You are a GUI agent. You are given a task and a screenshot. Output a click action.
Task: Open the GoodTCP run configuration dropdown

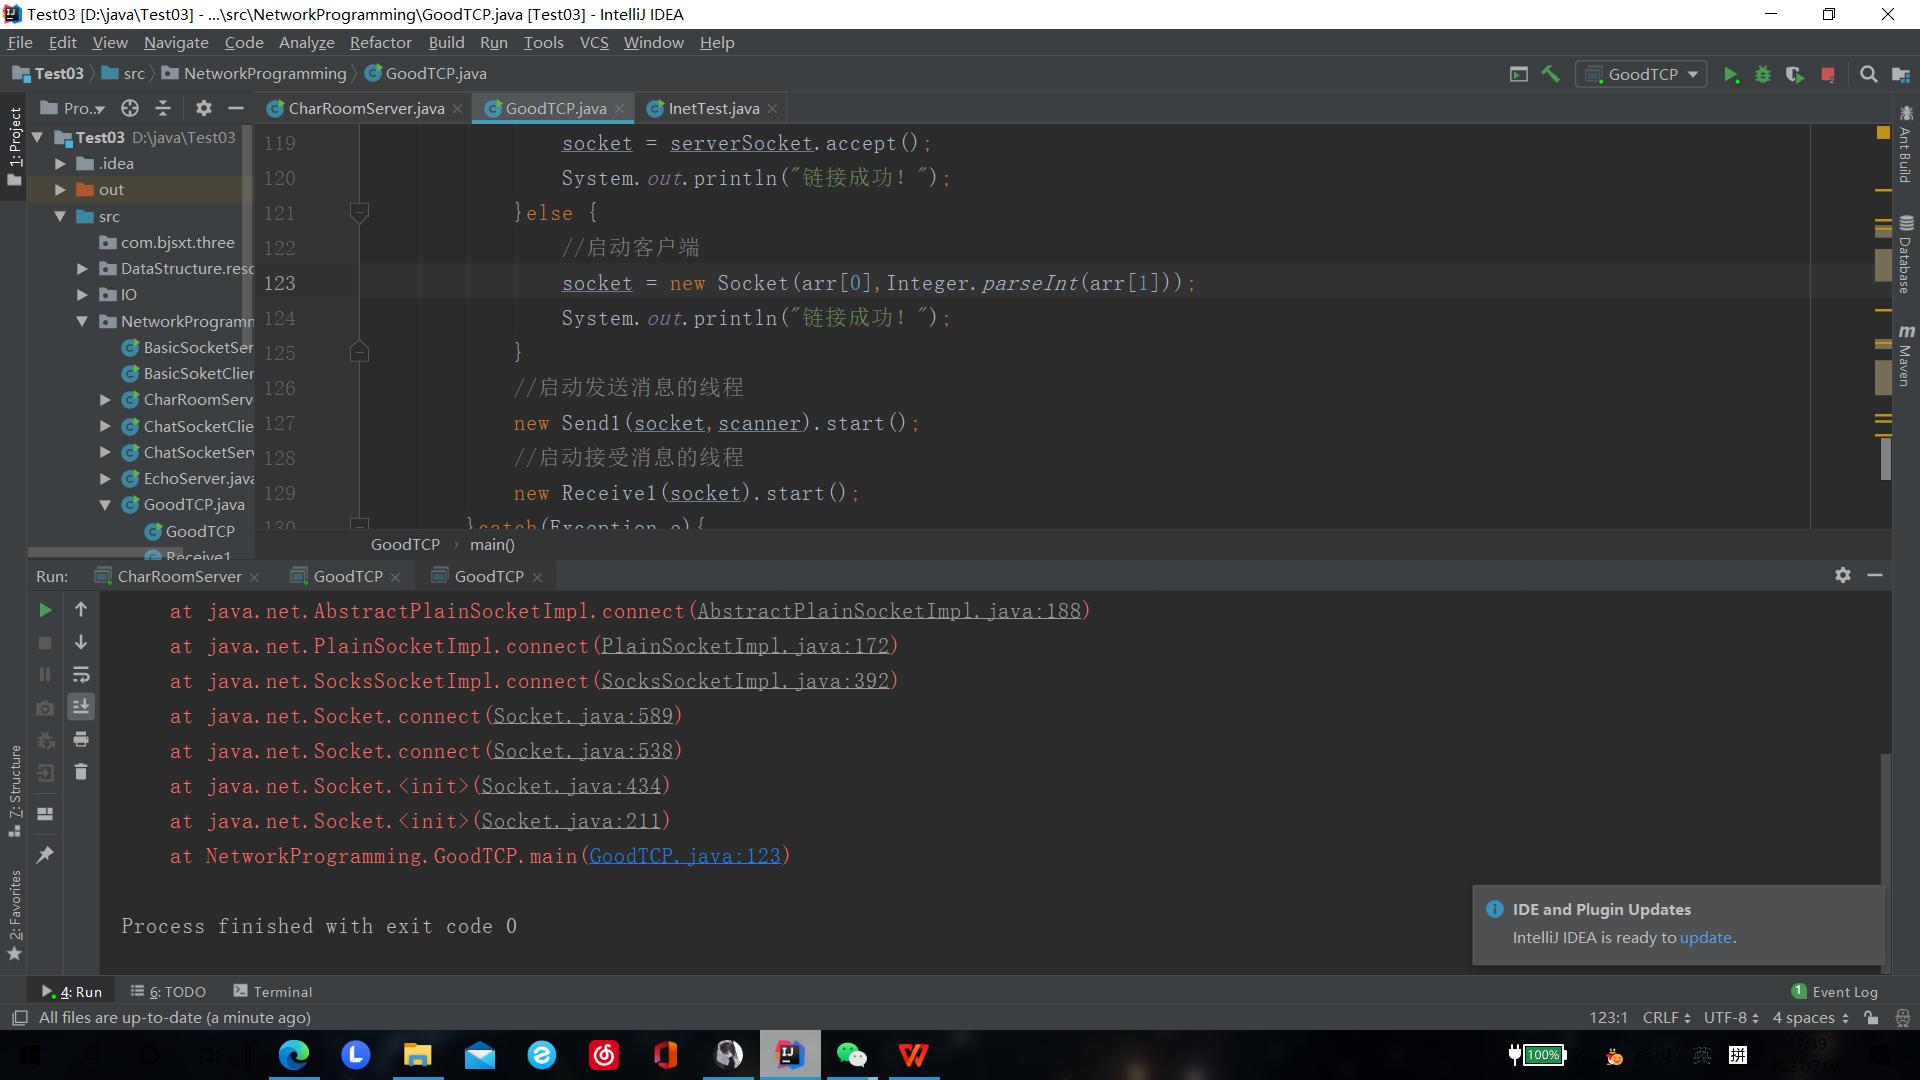(x=1642, y=74)
